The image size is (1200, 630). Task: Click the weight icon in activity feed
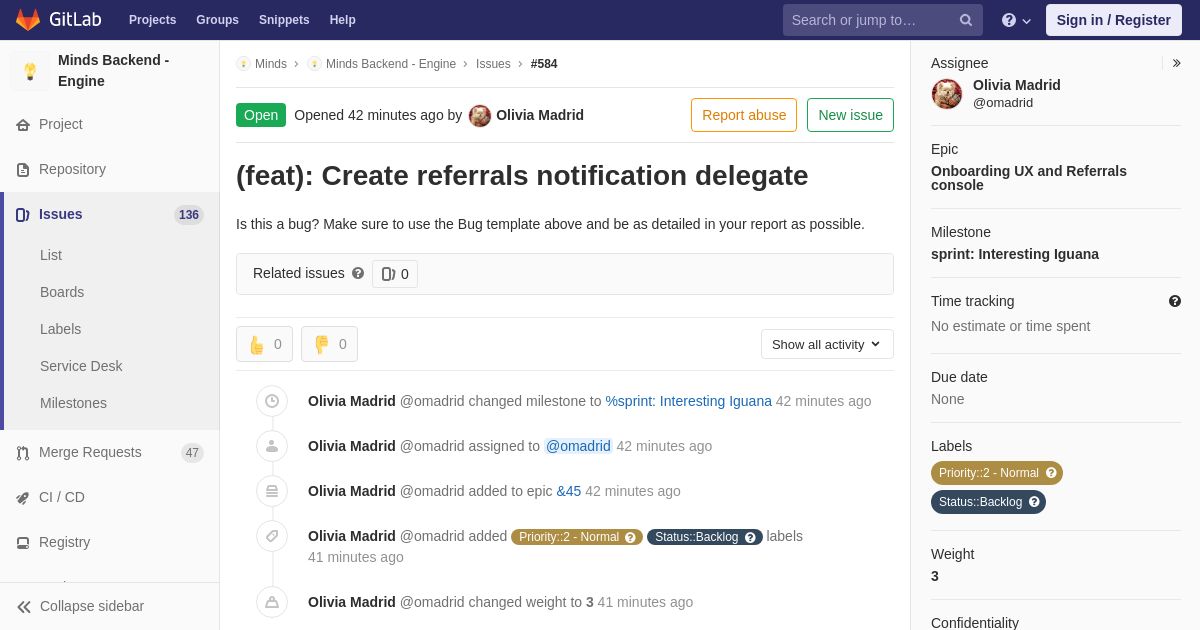tap(272, 602)
